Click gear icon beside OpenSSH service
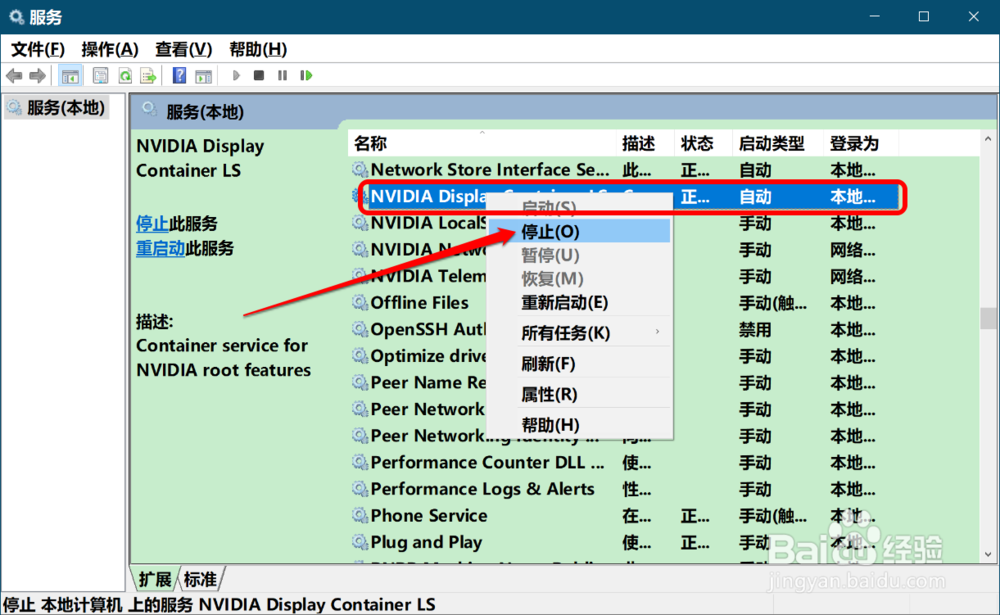This screenshot has width=1000, height=615. tap(360, 329)
